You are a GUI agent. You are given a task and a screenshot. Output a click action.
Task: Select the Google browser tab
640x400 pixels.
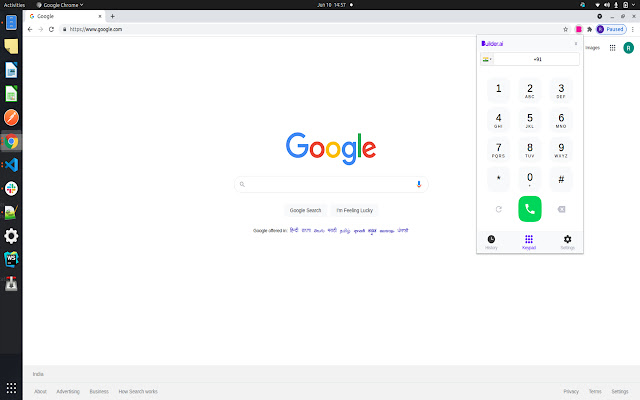click(x=64, y=16)
